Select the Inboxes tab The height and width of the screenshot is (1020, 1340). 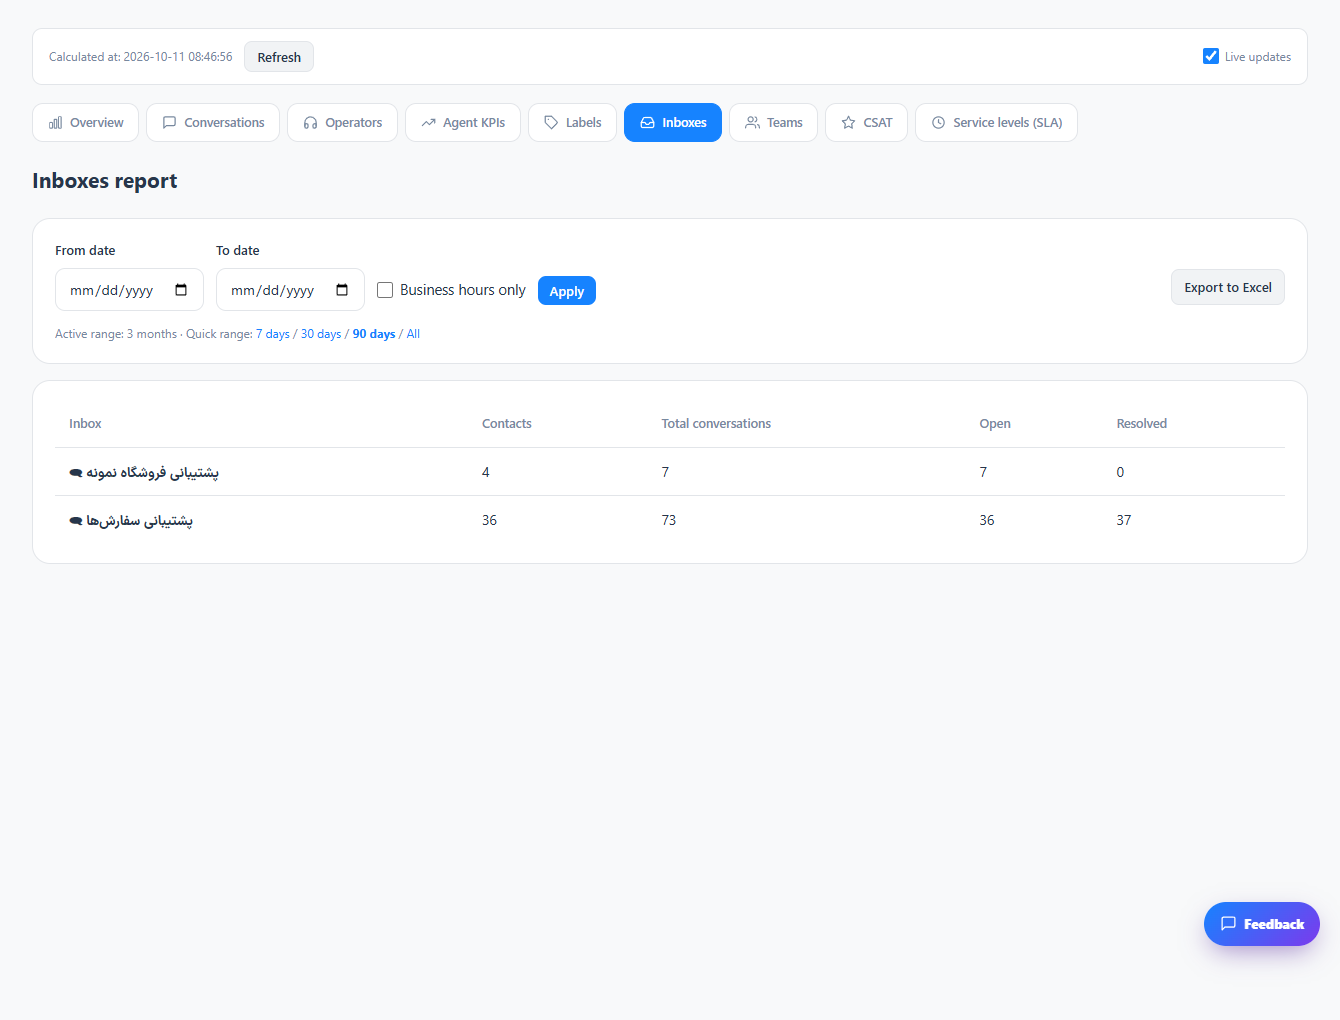(673, 123)
